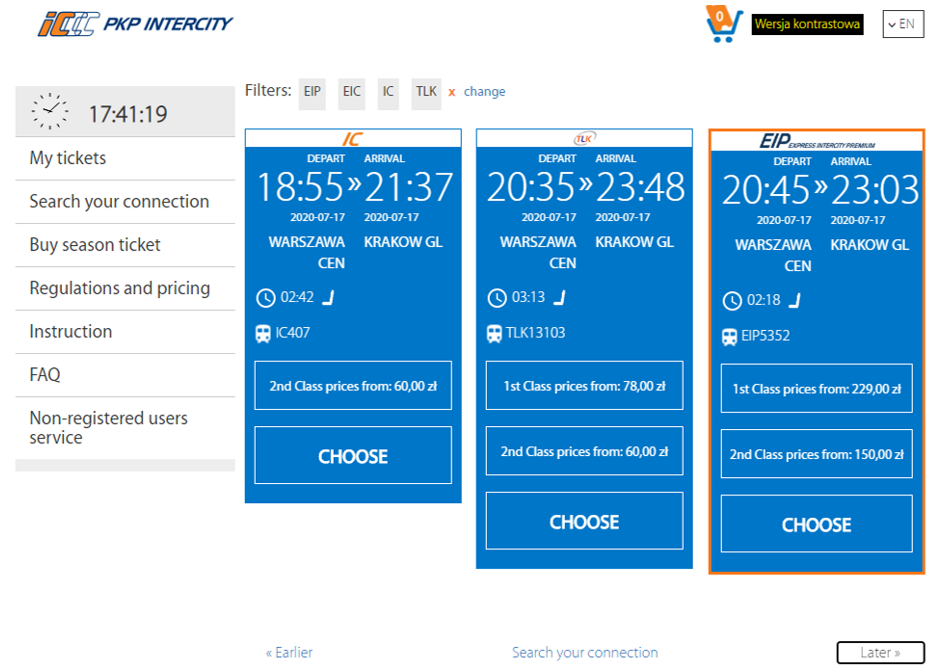The height and width of the screenshot is (670, 940).
Task: Click travel duration 03:13
Action: tap(529, 297)
